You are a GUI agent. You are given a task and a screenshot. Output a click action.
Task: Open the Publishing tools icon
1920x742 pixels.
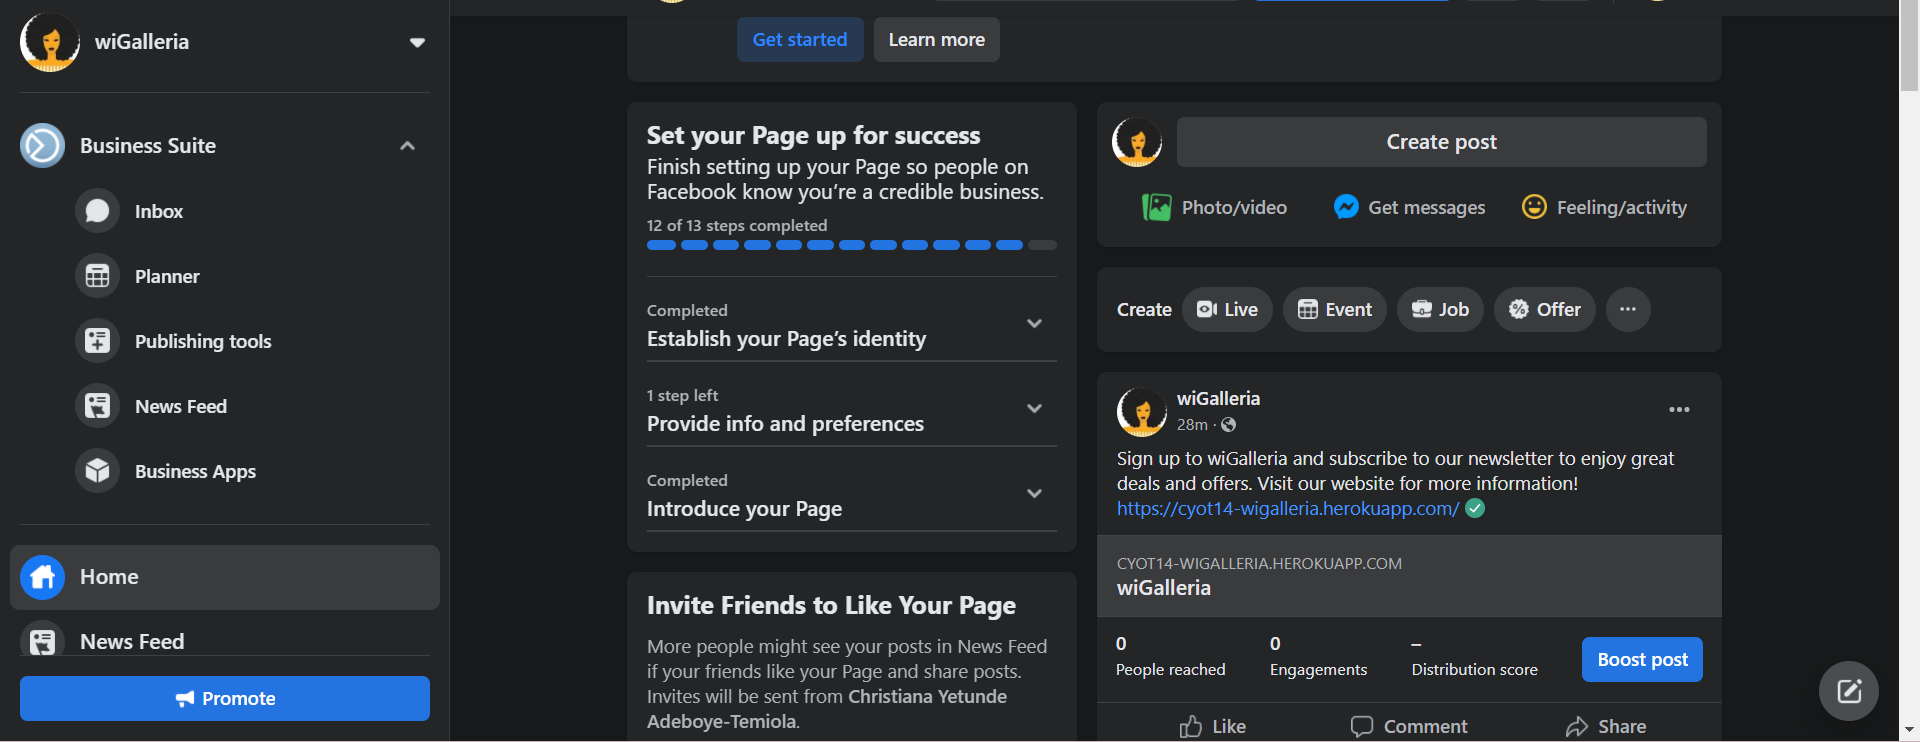(97, 341)
